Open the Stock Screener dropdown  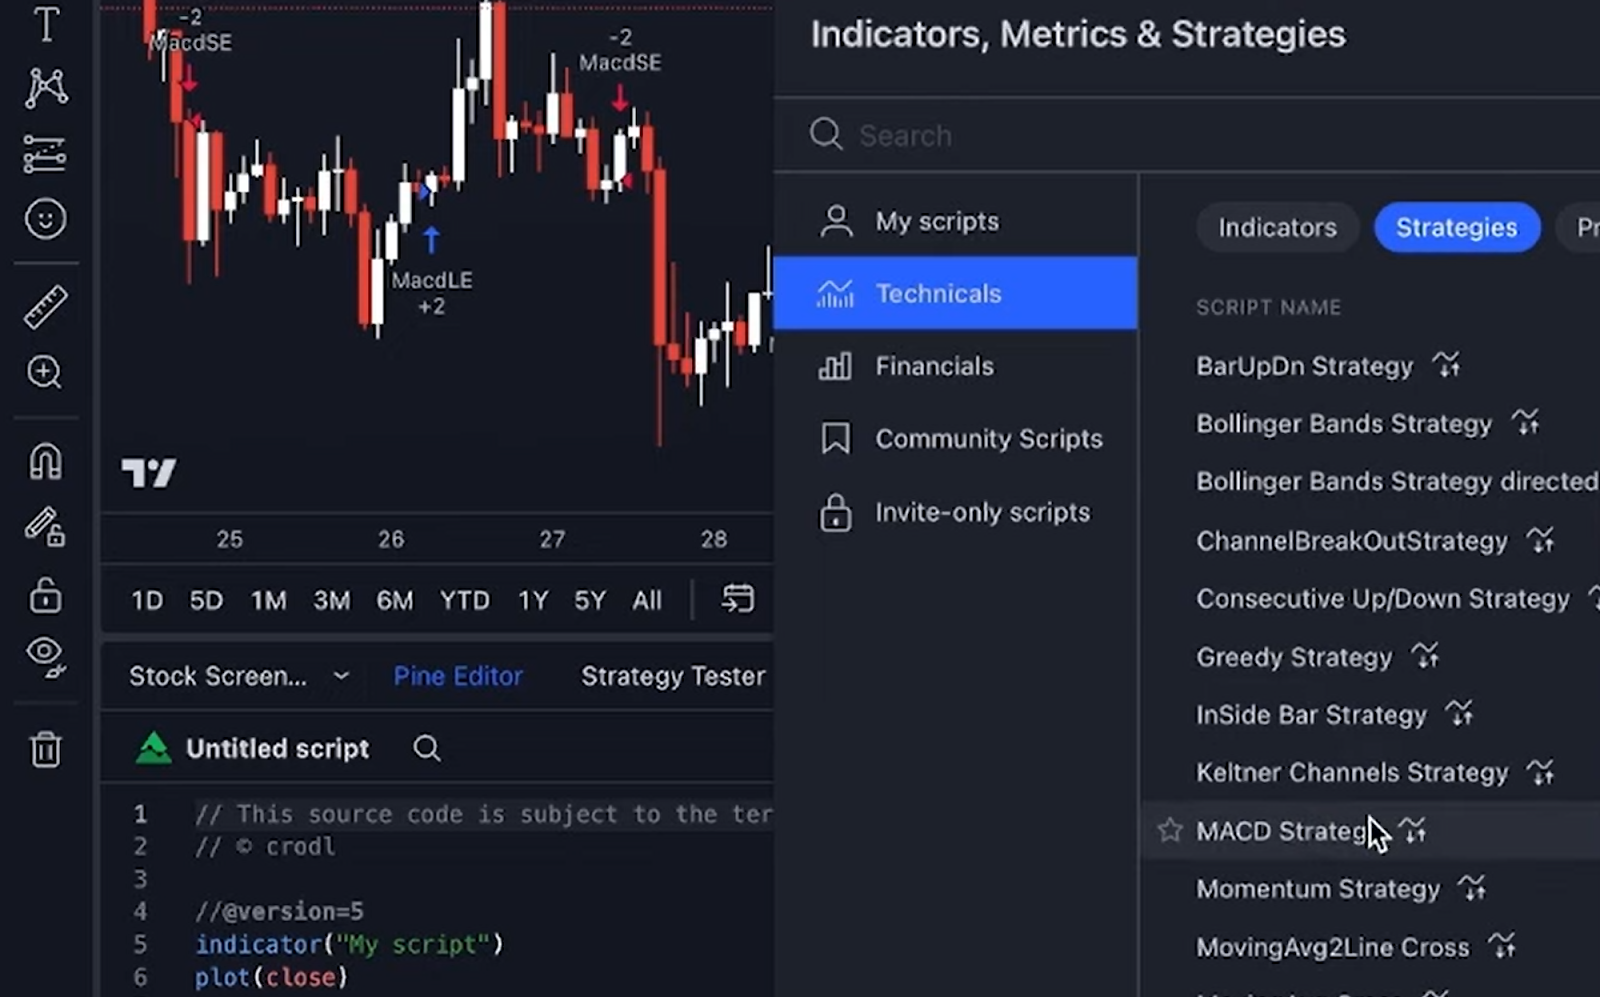coord(238,676)
